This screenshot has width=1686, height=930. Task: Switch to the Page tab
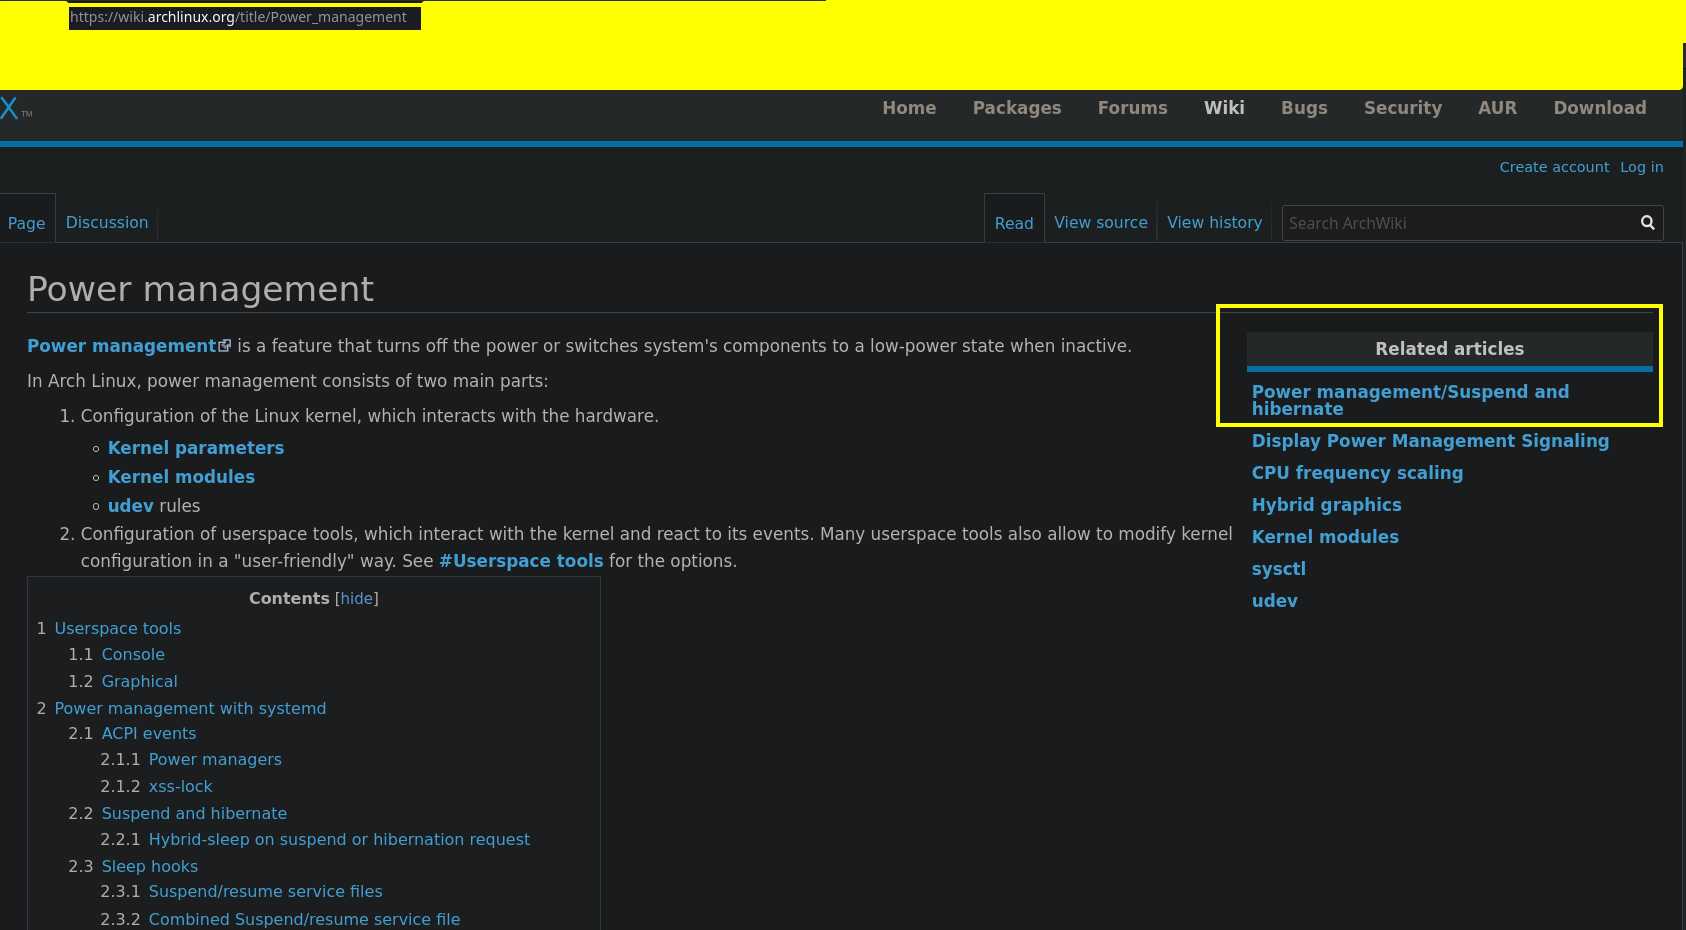27,223
